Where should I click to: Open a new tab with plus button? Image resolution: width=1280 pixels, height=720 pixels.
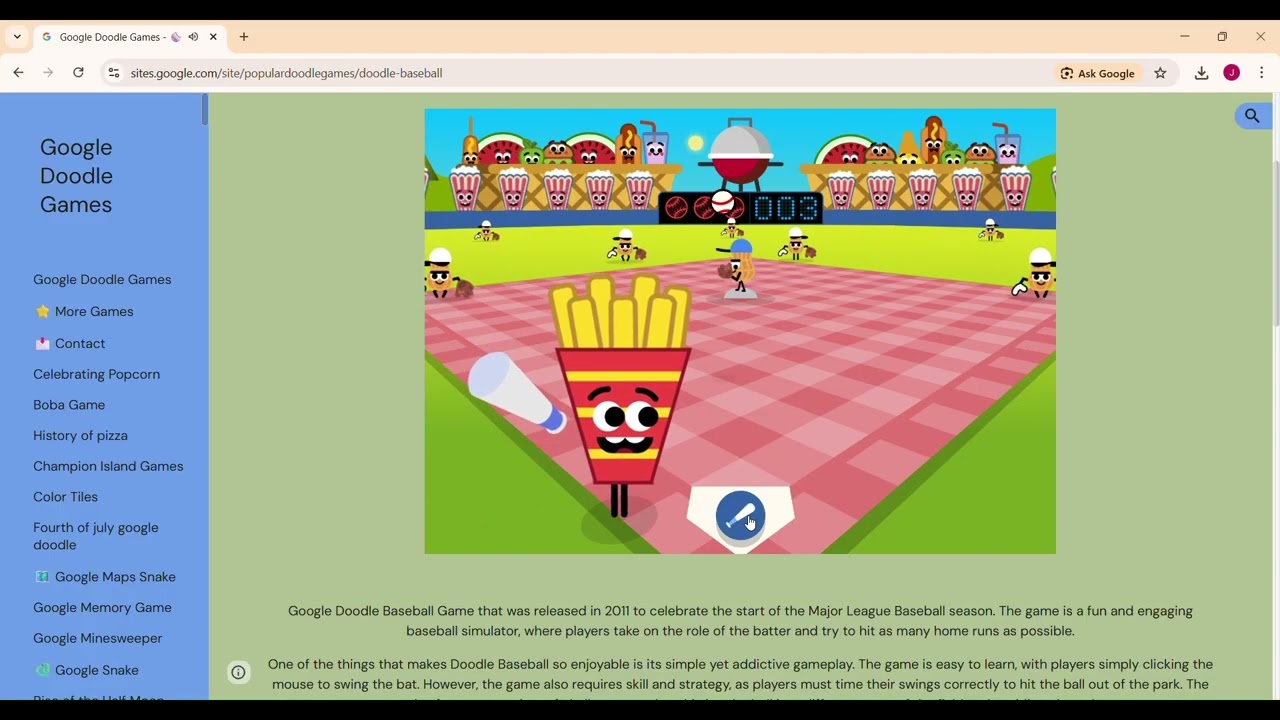[x=243, y=37]
